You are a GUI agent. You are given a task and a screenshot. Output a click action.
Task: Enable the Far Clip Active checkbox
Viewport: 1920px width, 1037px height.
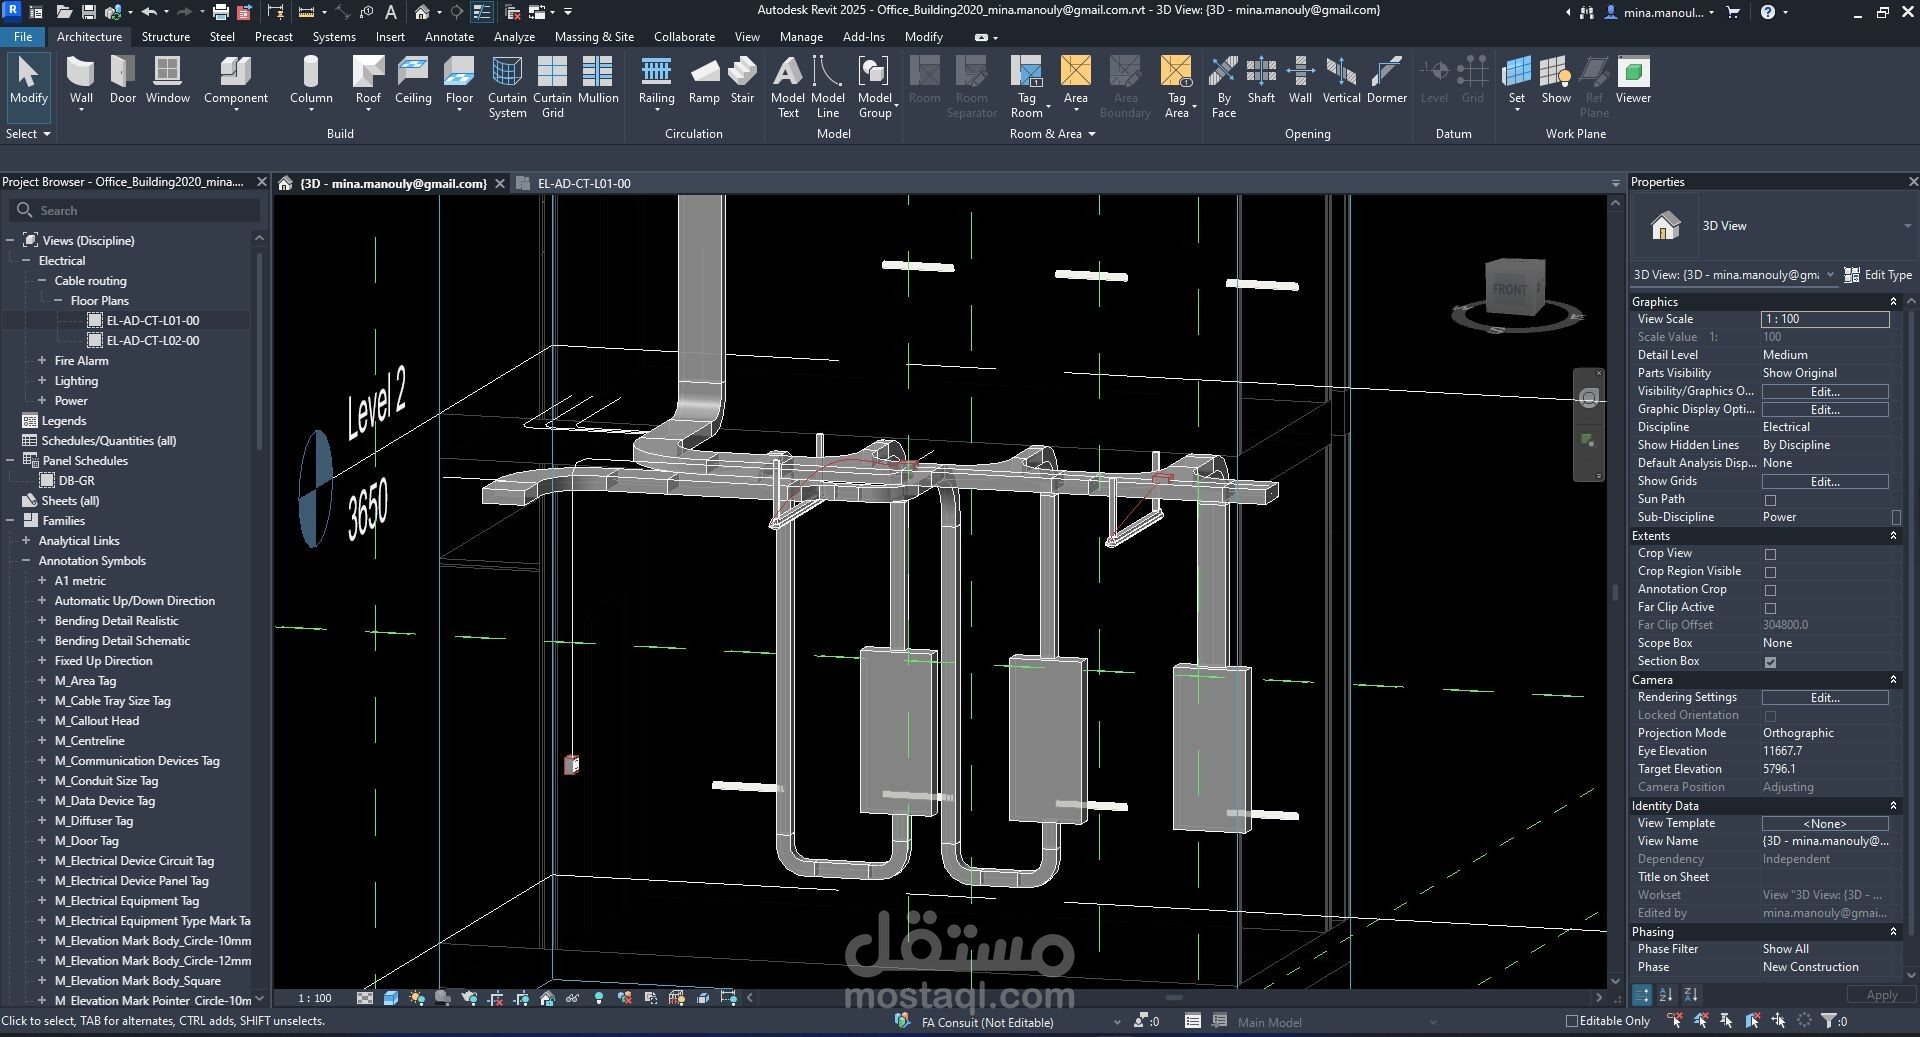[1770, 608]
